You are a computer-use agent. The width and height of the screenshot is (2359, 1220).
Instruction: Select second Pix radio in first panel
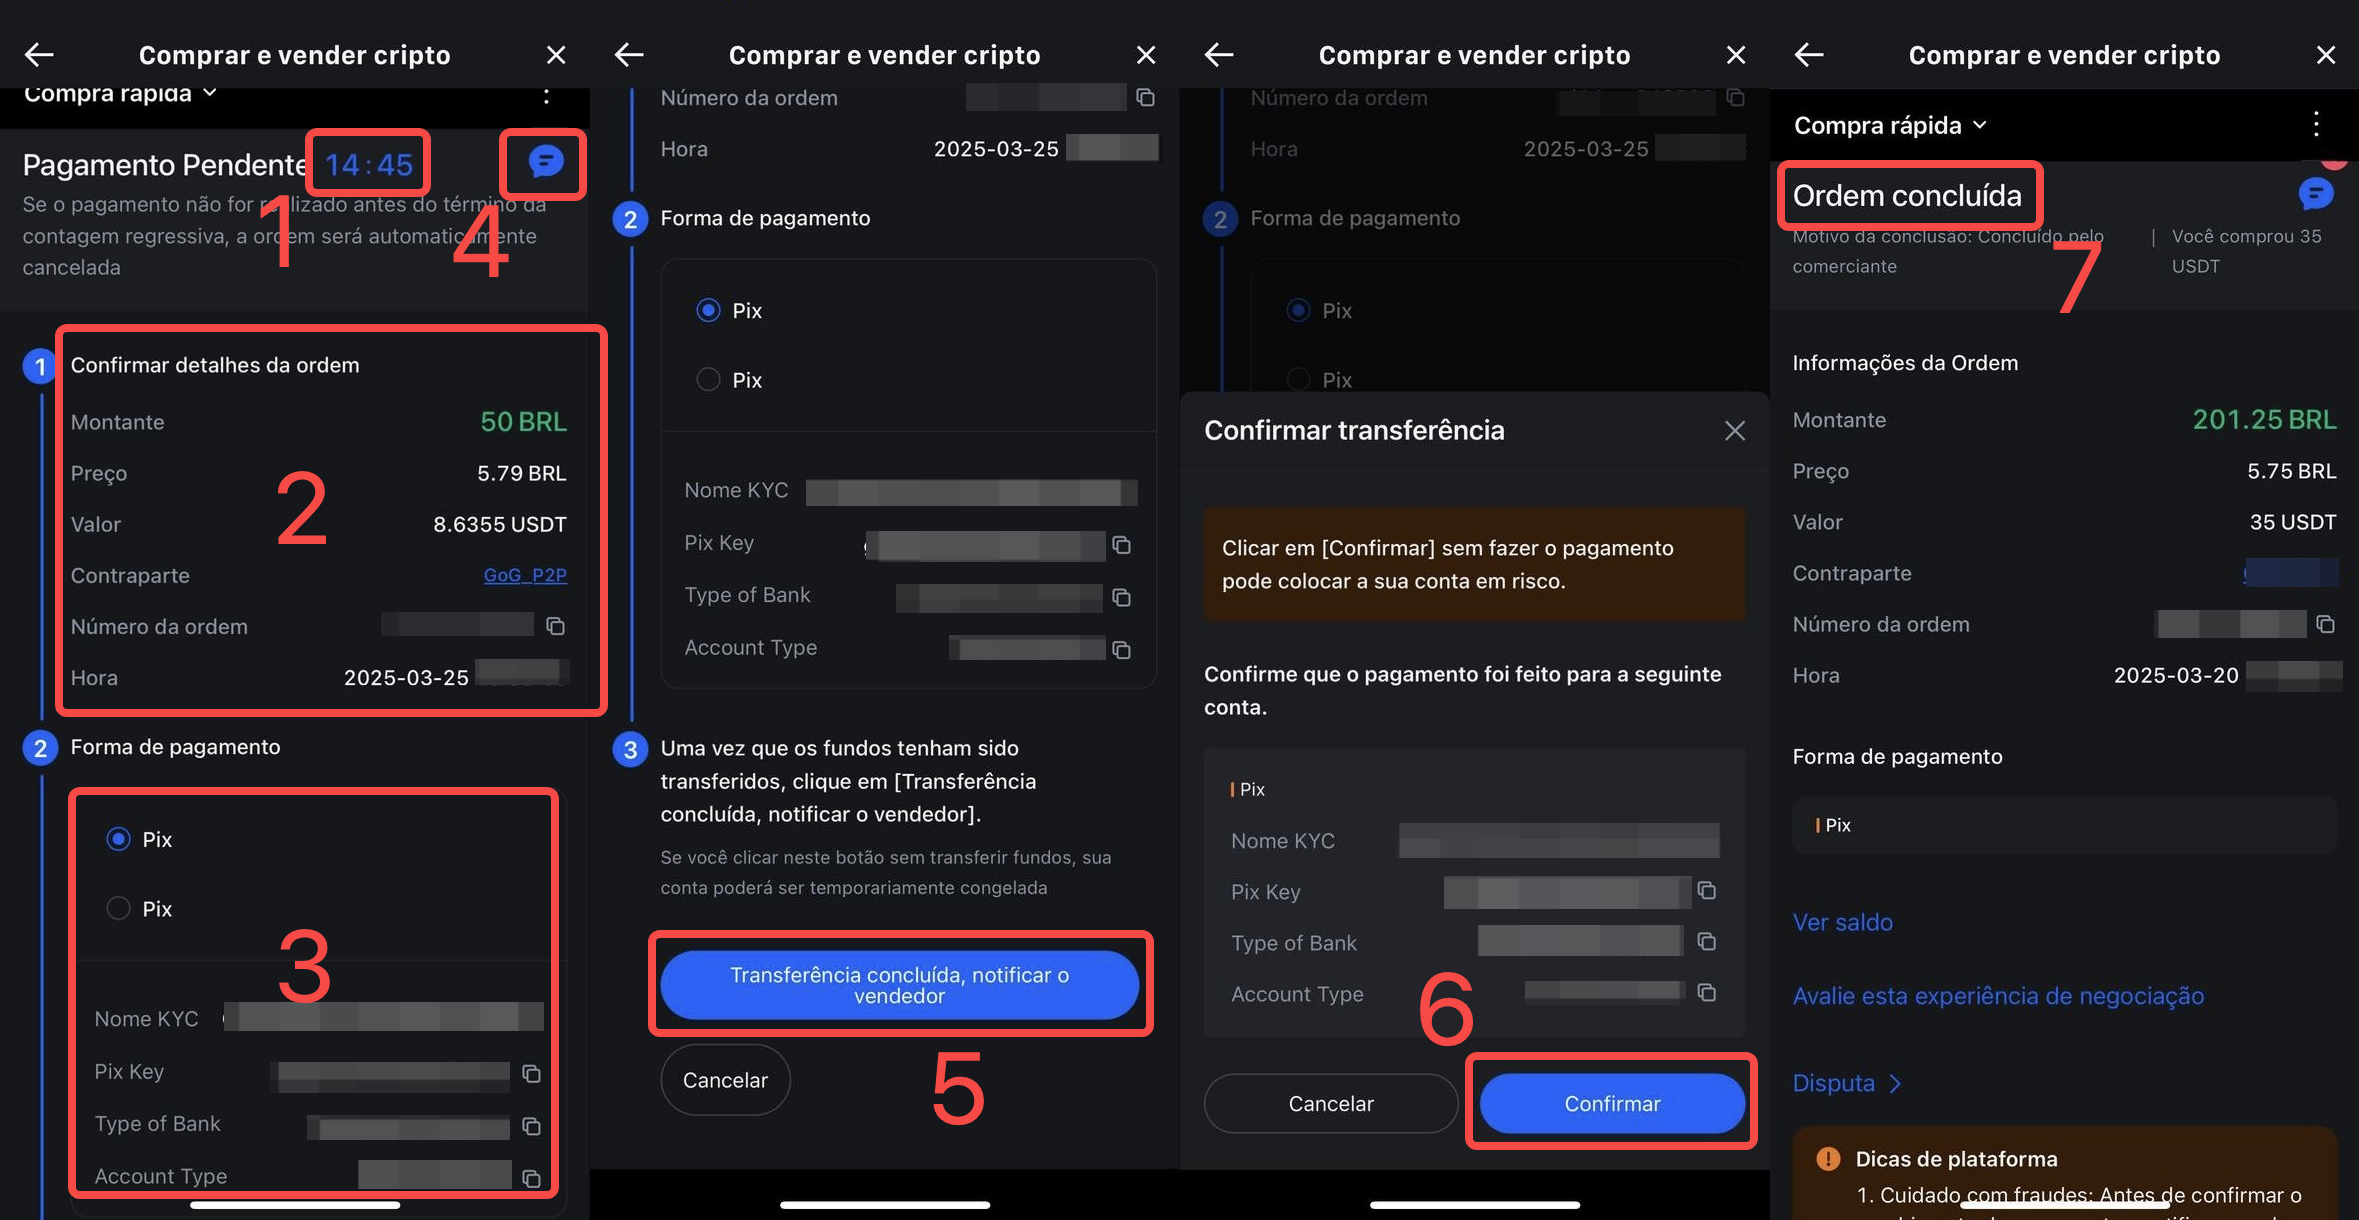tap(119, 908)
